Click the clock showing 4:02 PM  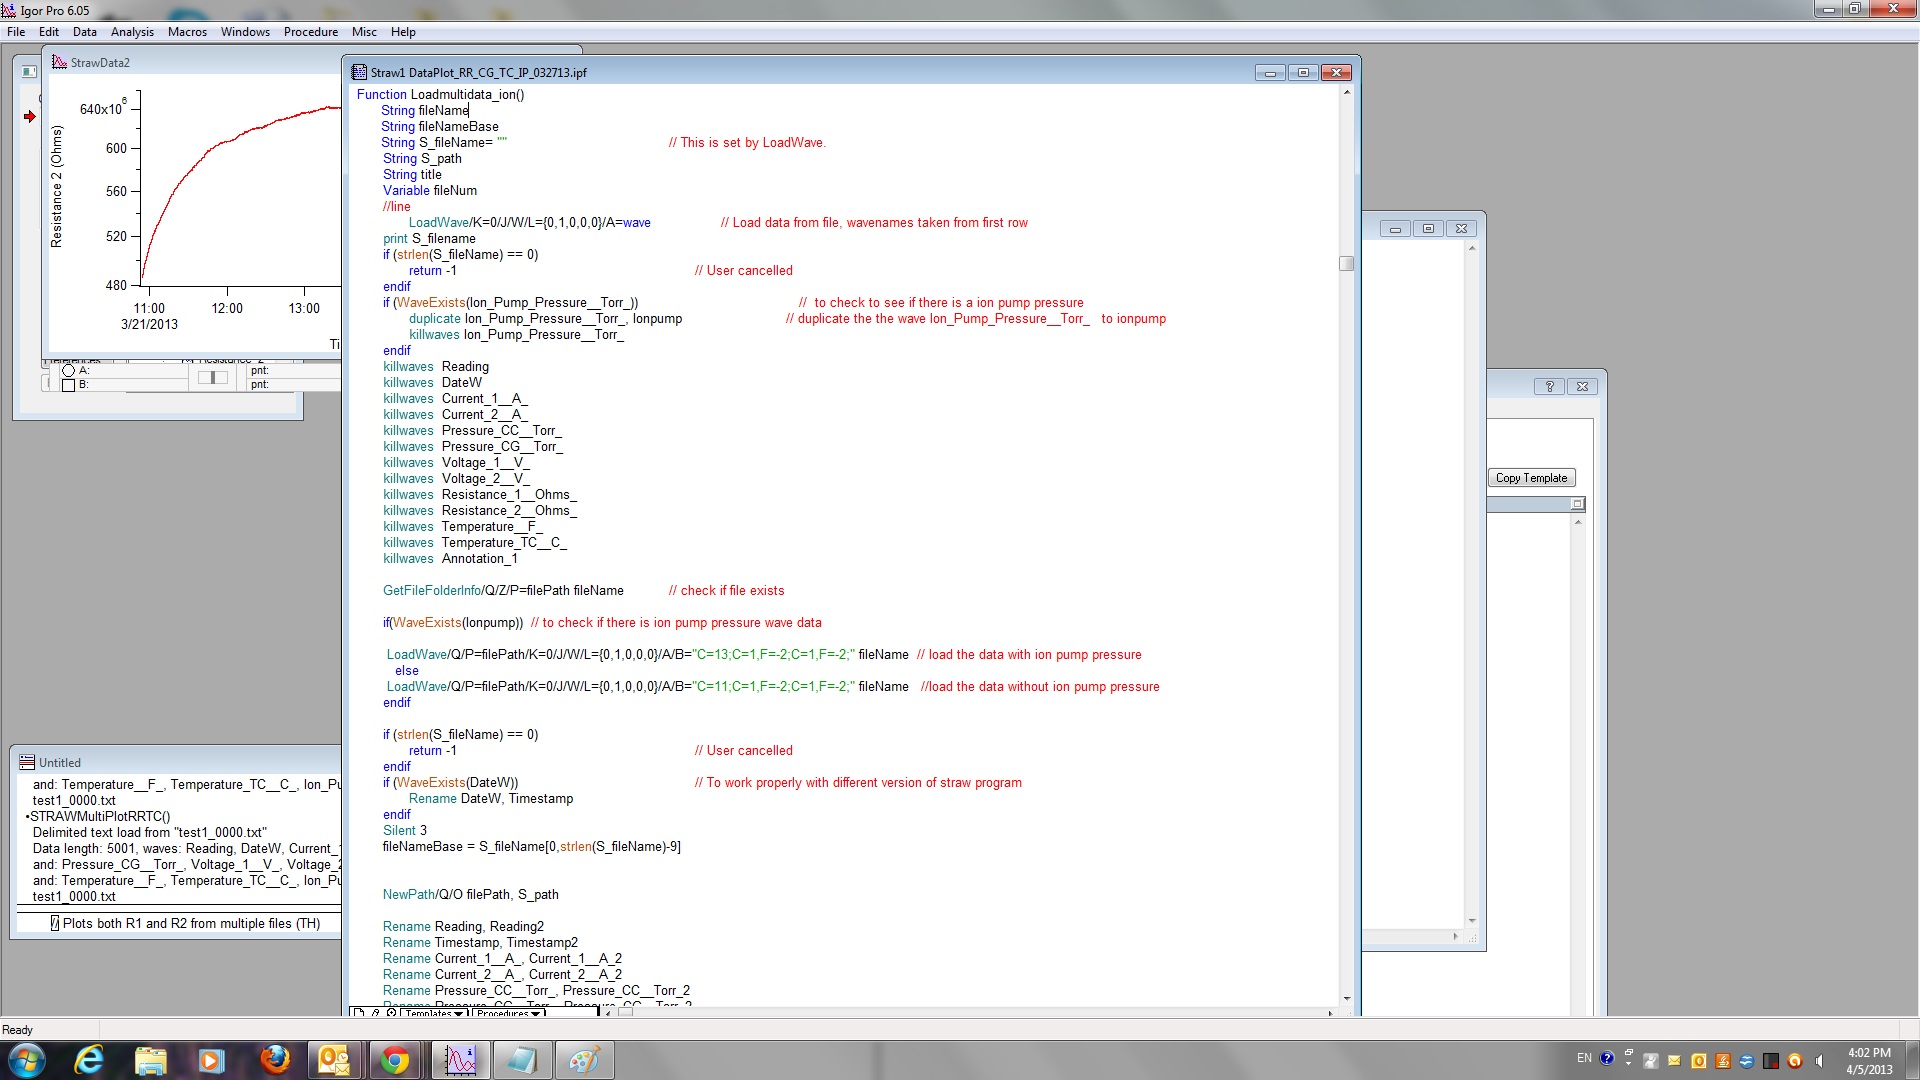pos(1869,1061)
